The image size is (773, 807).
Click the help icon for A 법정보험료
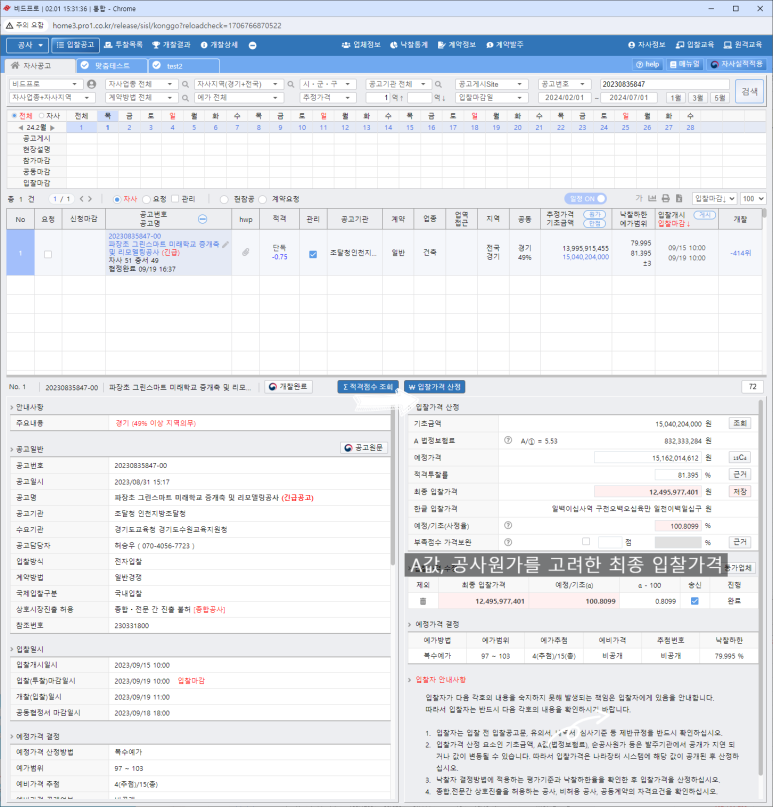point(508,441)
